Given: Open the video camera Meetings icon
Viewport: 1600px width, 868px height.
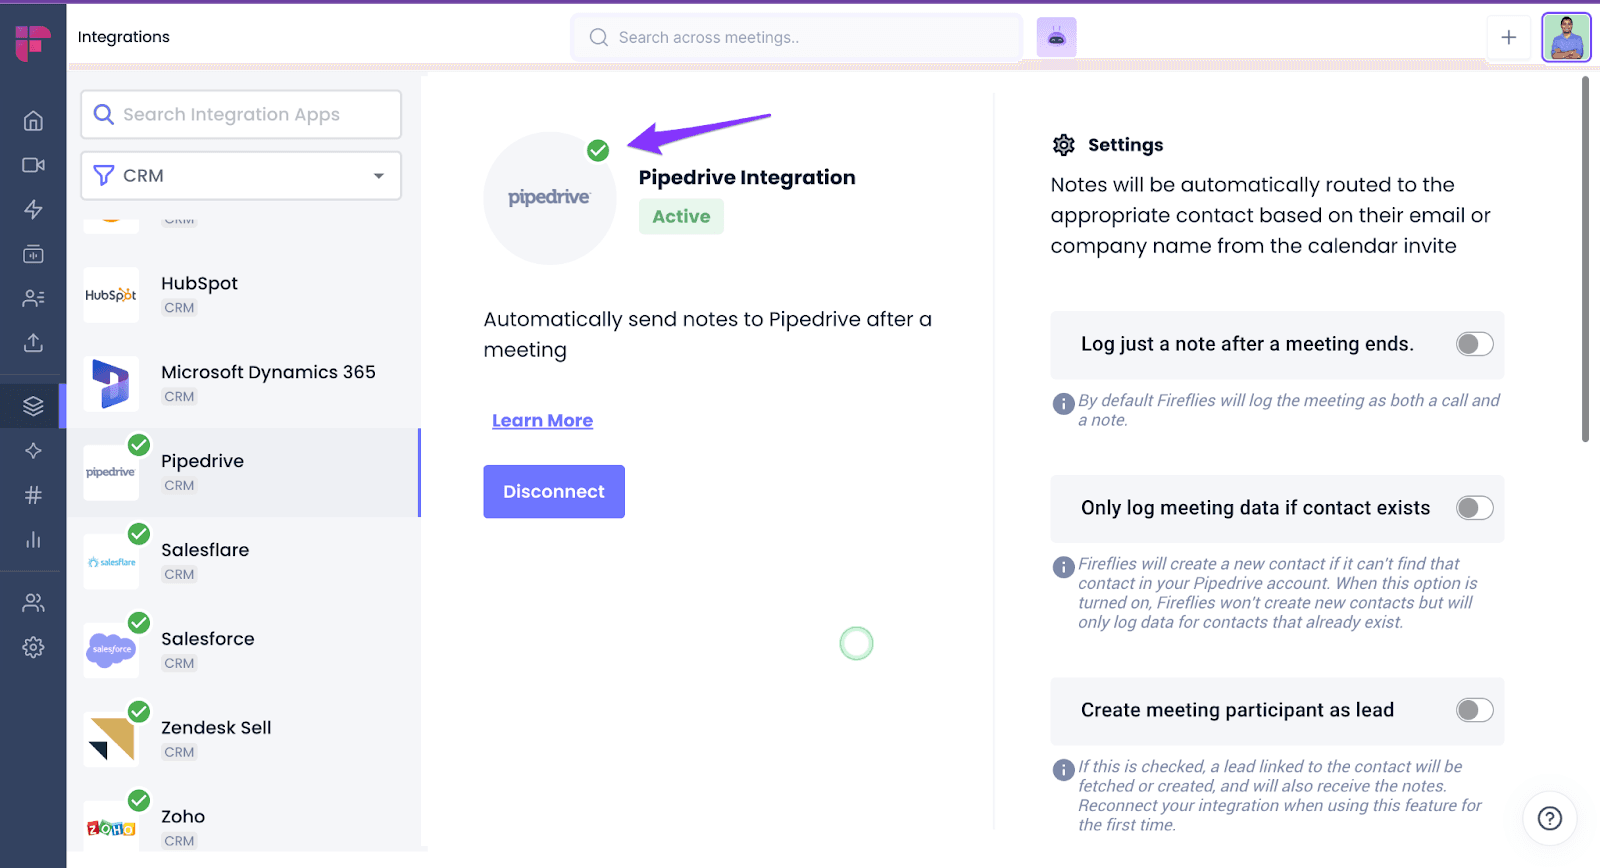Looking at the screenshot, I should [33, 165].
